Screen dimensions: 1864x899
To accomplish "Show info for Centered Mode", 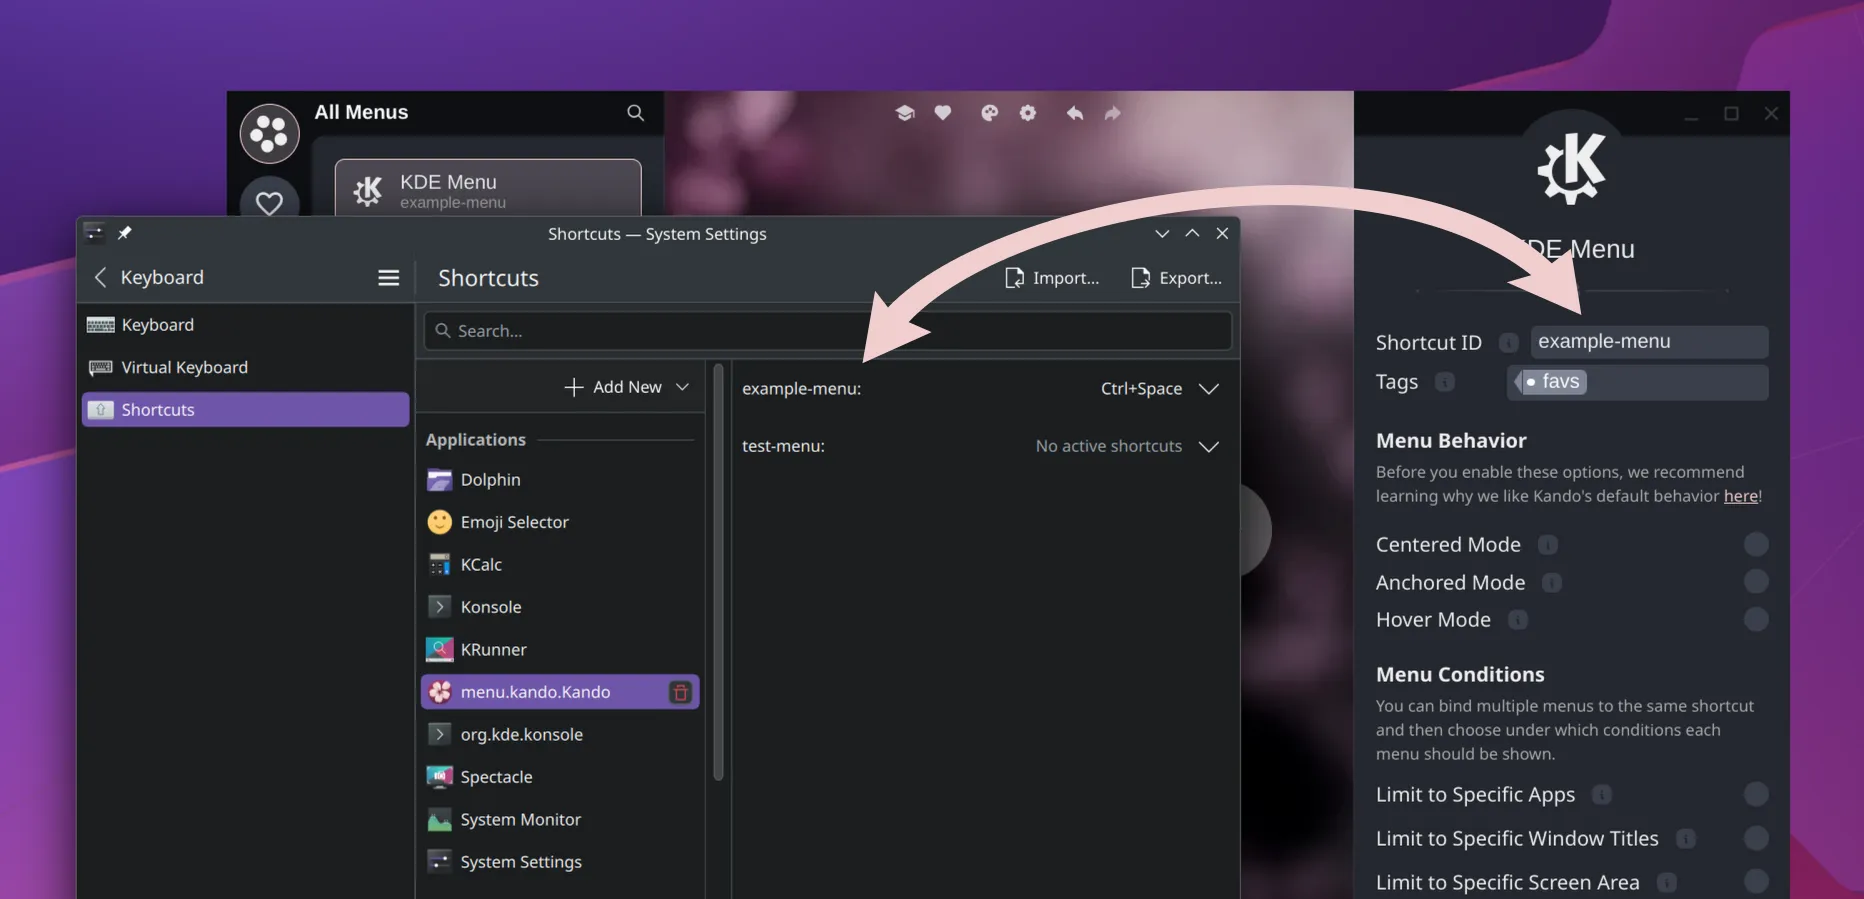I will [x=1548, y=545].
